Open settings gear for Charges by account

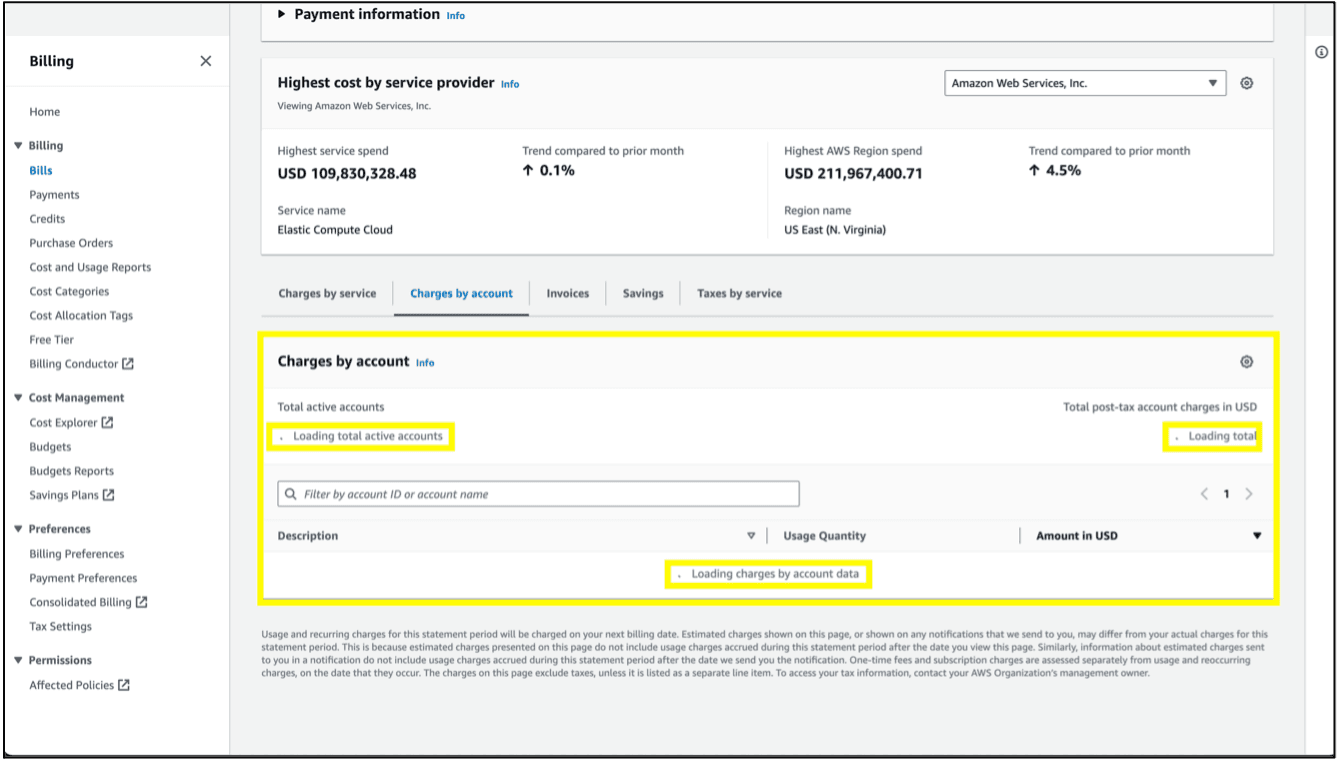click(x=1247, y=362)
